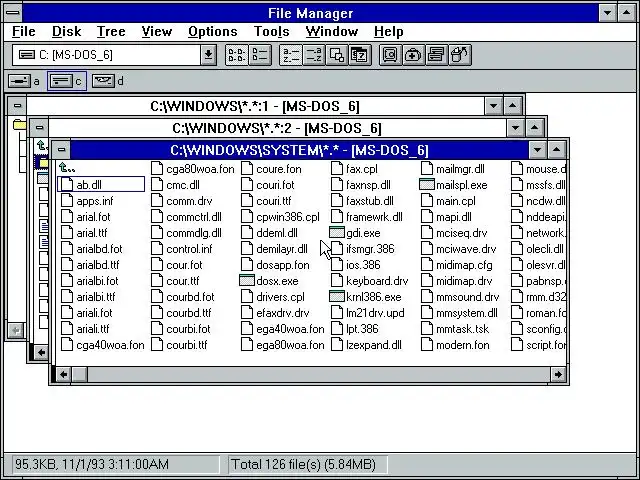This screenshot has width=640, height=480.
Task: Click the ab.dll document icon
Action: click(67, 184)
